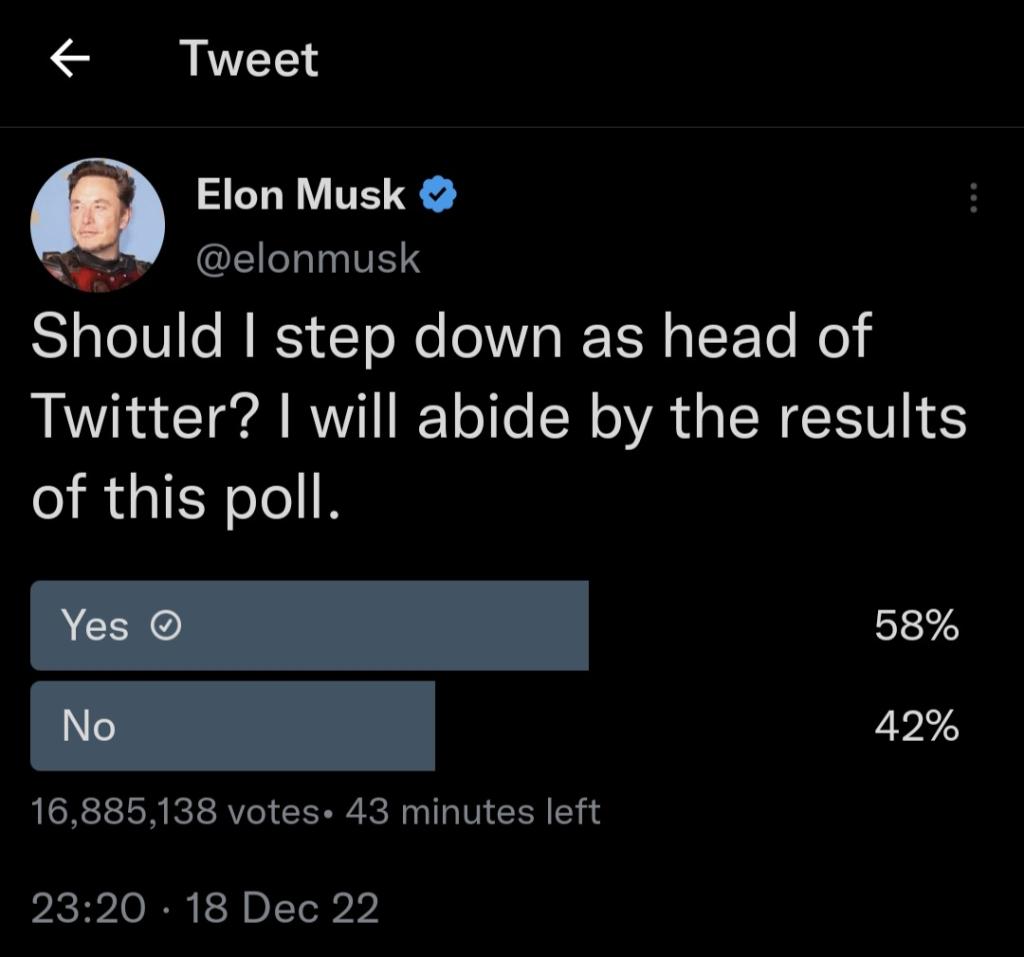This screenshot has height=957, width=1024.
Task: Go back using the left arrow
Action: [71, 62]
